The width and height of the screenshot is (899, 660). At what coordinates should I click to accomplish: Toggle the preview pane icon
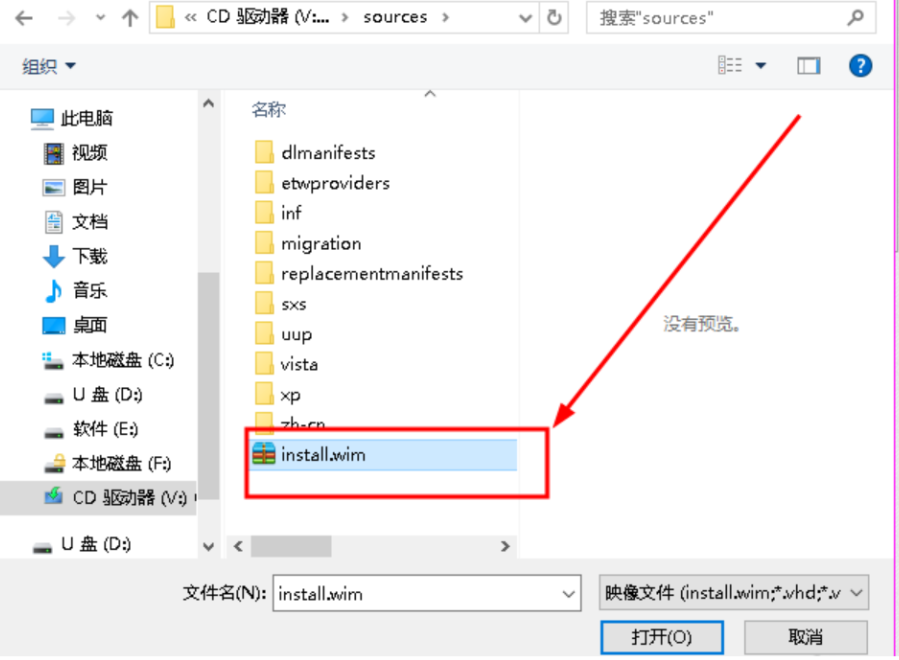(x=808, y=66)
